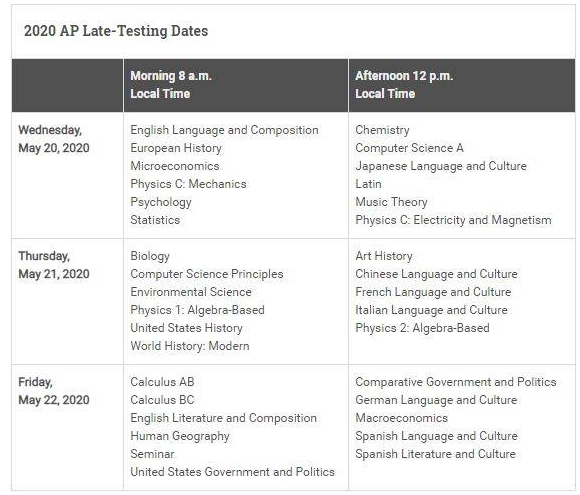Select Computer Science A exam
Viewport: 580px width, 495px height.
pyautogui.click(x=409, y=148)
